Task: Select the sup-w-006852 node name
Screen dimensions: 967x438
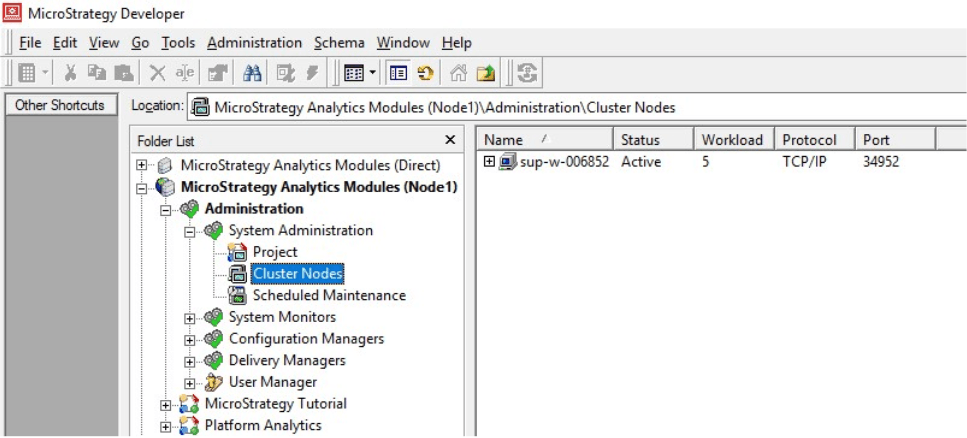Action: pyautogui.click(x=565, y=162)
